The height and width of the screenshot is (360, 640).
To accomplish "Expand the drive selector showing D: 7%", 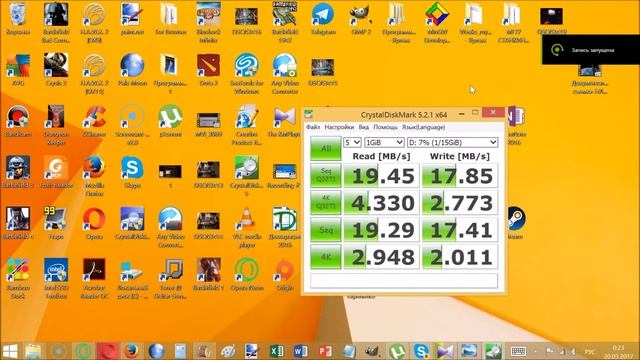I will pos(452,142).
